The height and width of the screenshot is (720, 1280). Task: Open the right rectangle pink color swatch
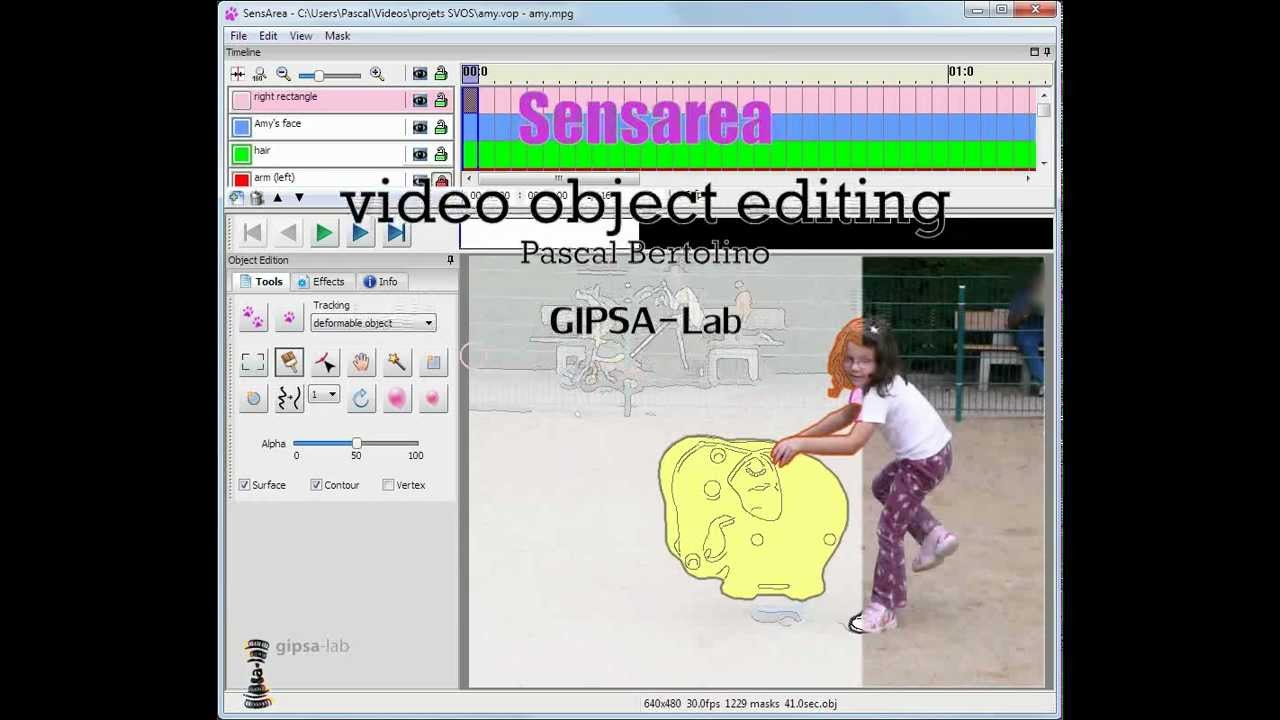[x=241, y=100]
